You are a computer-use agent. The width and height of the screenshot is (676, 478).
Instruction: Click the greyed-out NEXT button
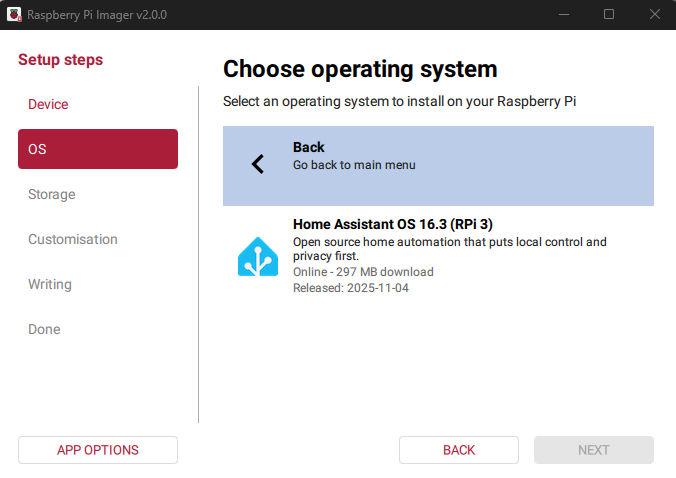pyautogui.click(x=593, y=450)
